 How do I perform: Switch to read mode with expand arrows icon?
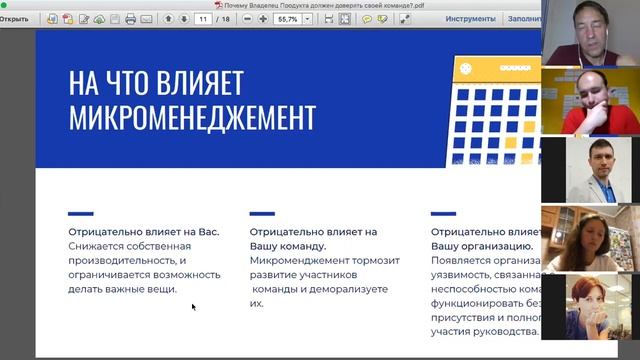click(405, 19)
